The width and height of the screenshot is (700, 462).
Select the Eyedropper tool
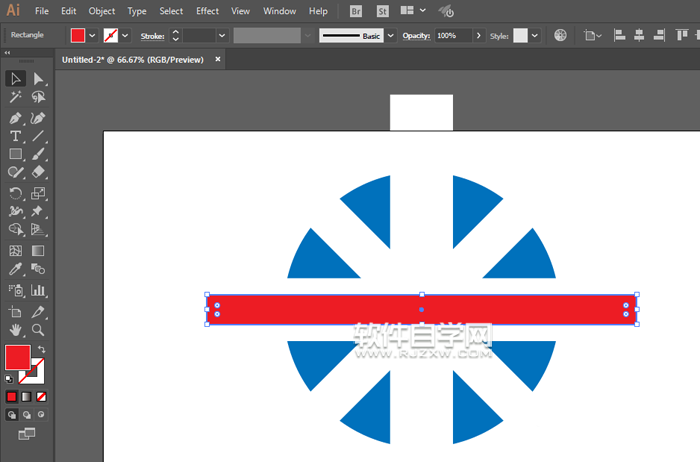[16, 270]
